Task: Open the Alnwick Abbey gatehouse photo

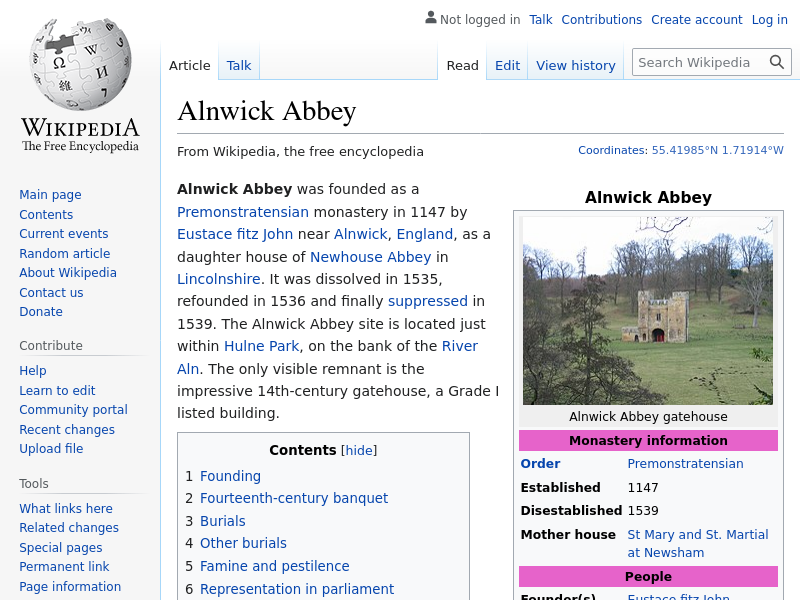Action: tap(647, 311)
